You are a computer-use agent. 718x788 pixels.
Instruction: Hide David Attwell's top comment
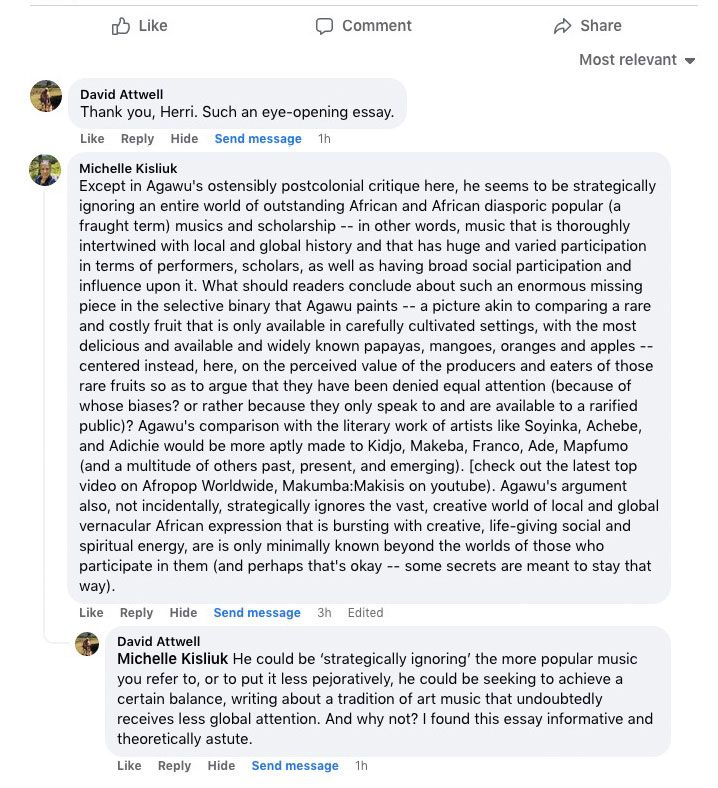184,139
